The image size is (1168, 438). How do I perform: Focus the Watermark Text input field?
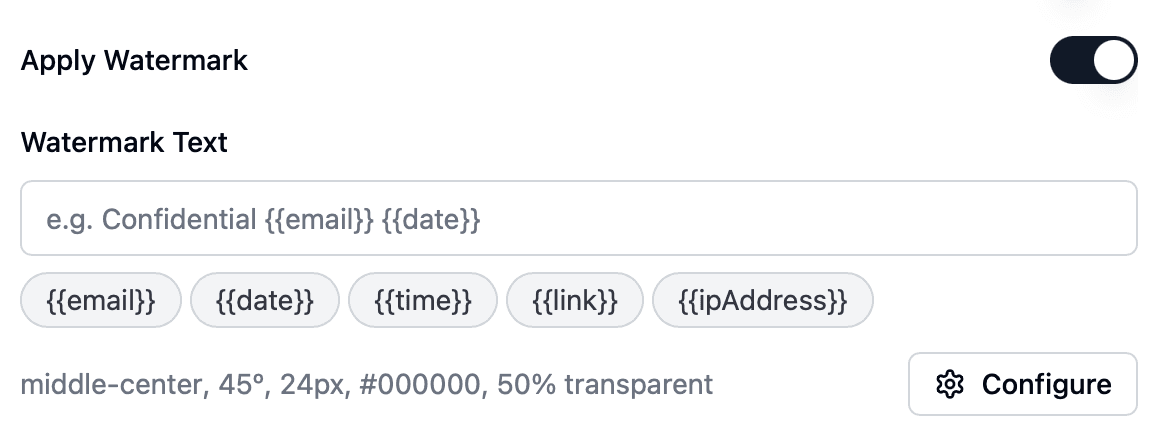tap(578, 219)
